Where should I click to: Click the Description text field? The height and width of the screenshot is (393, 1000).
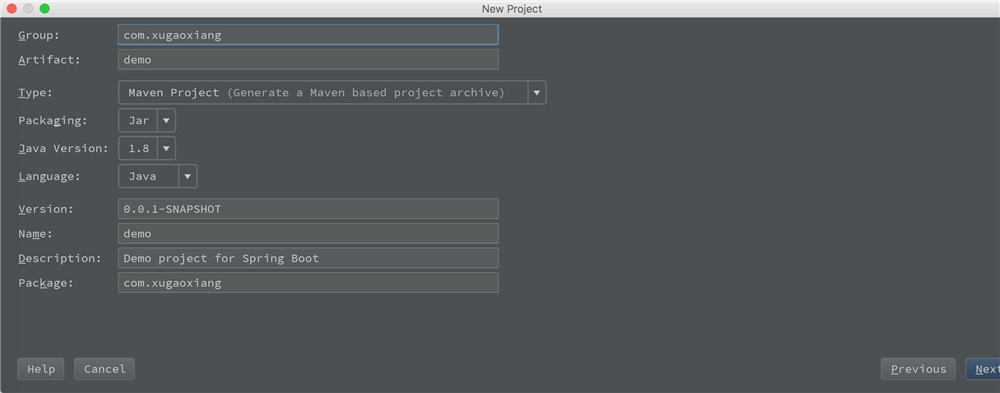[x=308, y=258]
